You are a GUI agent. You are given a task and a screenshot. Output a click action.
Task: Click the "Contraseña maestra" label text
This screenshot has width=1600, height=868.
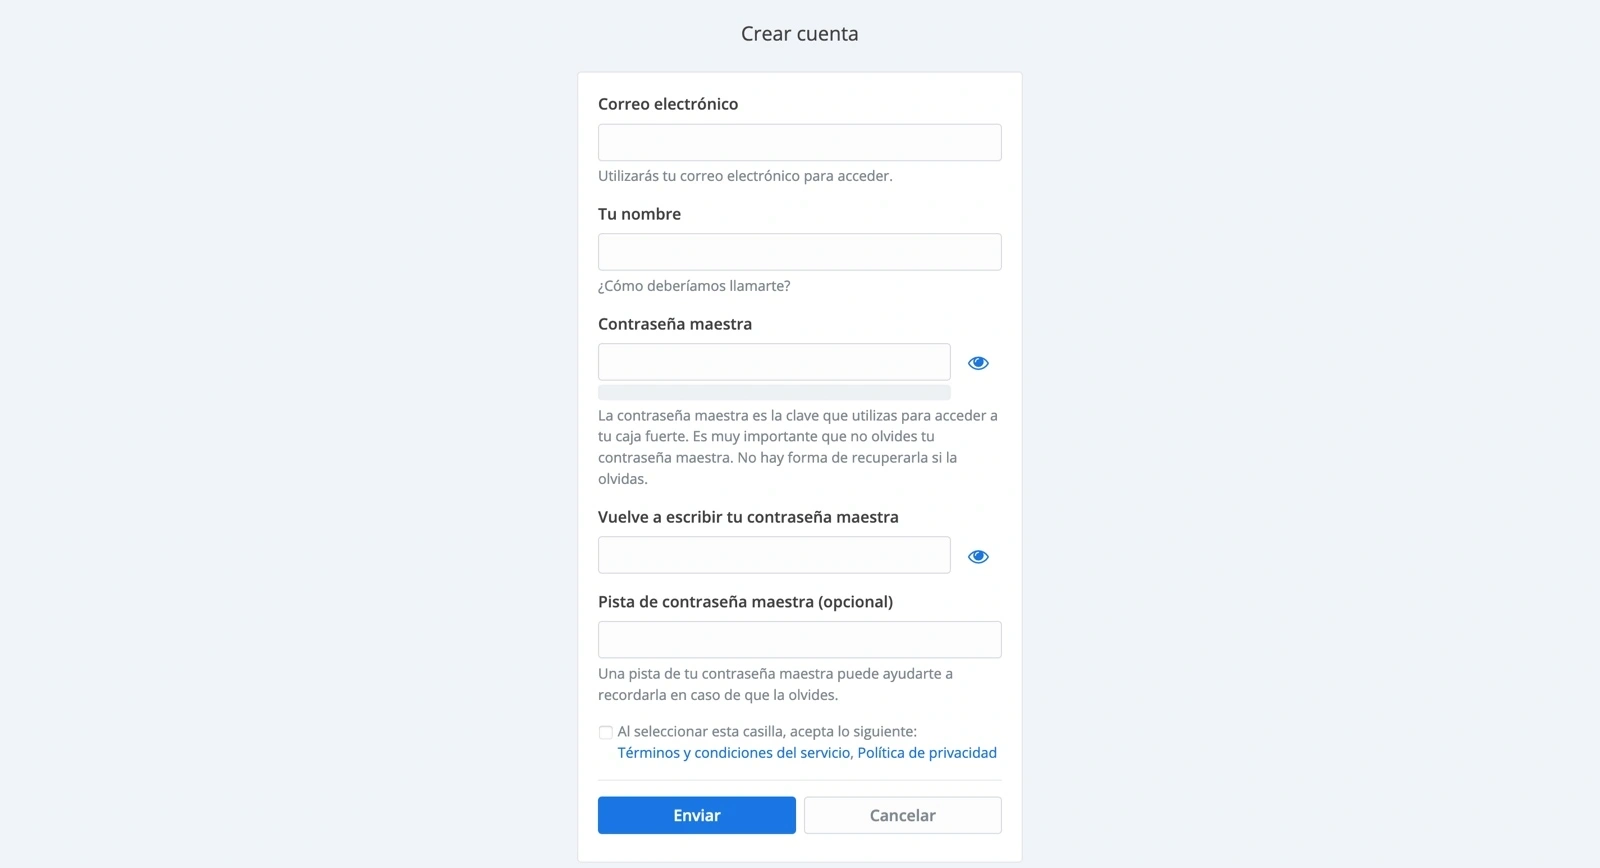click(x=675, y=324)
